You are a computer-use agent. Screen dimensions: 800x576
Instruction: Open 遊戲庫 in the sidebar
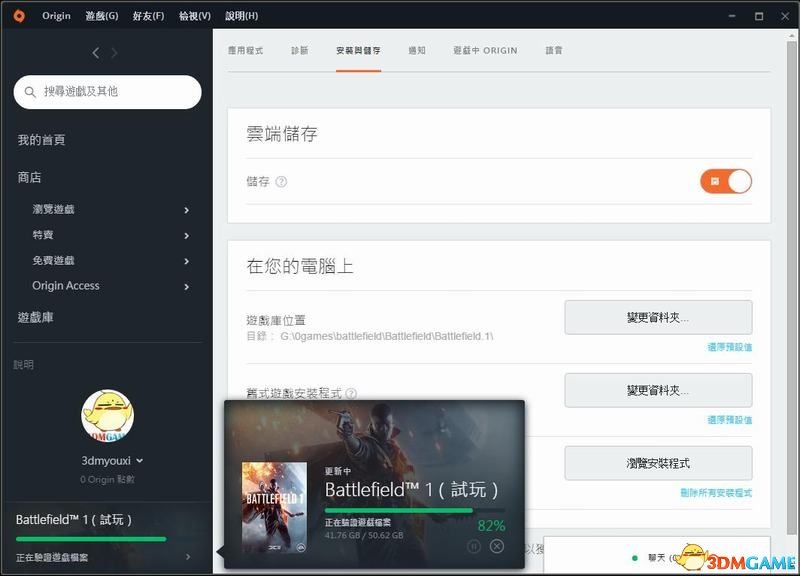pyautogui.click(x=35, y=317)
